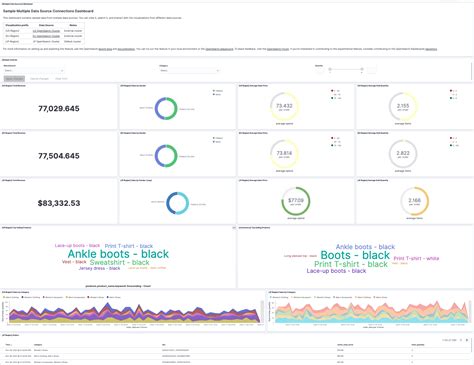
Task: Click the 2.166 average quantity gauge
Action: pyautogui.click(x=414, y=201)
